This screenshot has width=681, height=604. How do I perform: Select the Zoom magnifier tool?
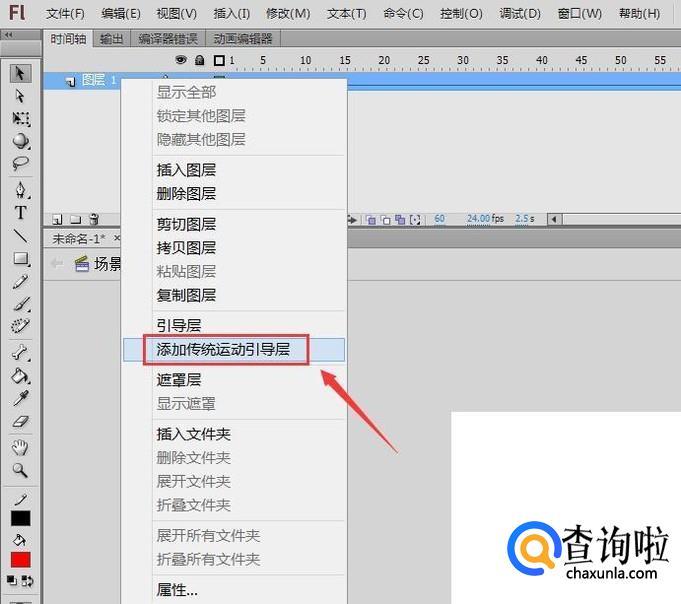20,470
